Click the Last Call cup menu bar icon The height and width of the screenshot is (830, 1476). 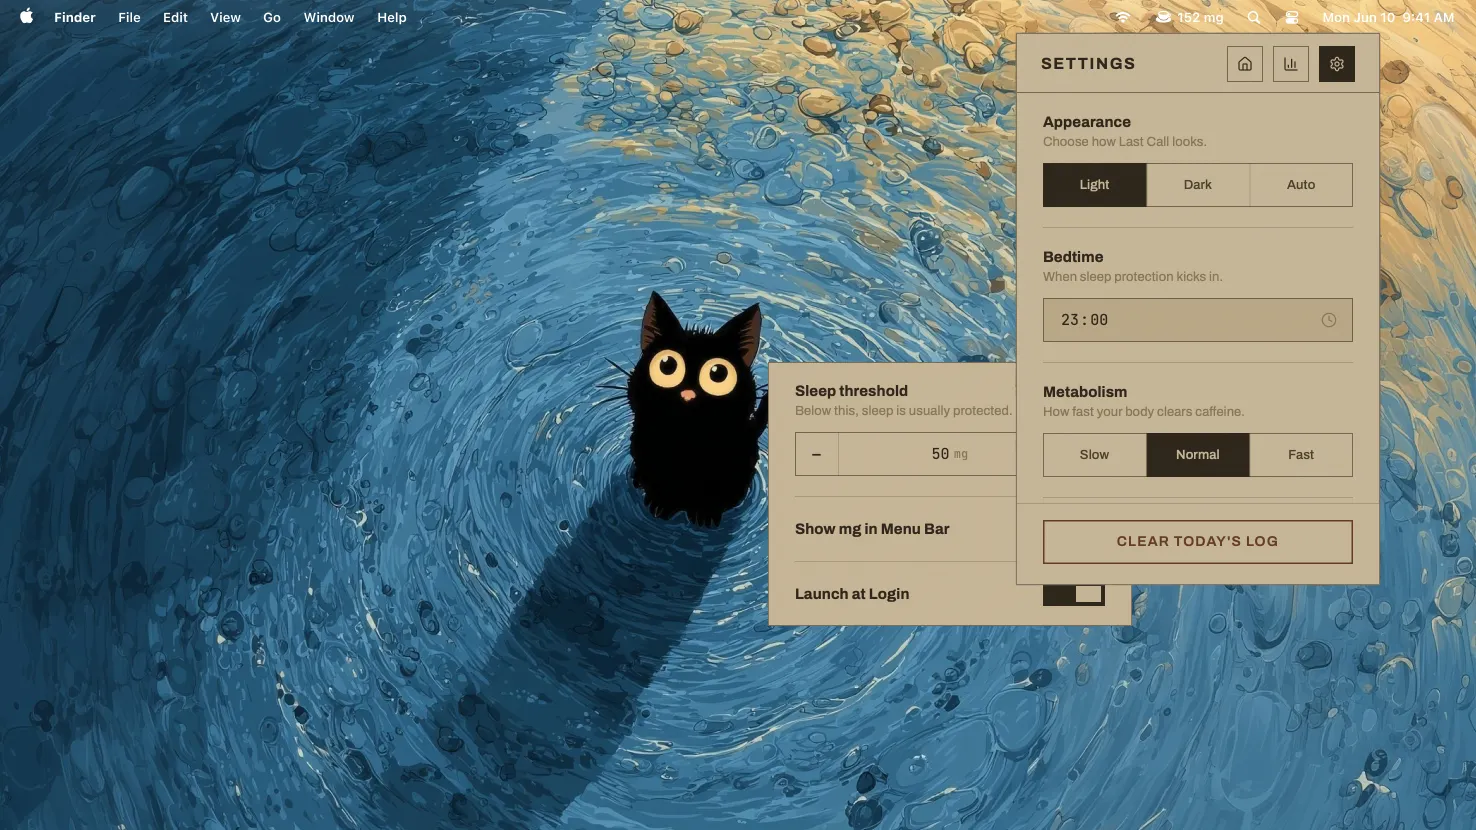1163,17
